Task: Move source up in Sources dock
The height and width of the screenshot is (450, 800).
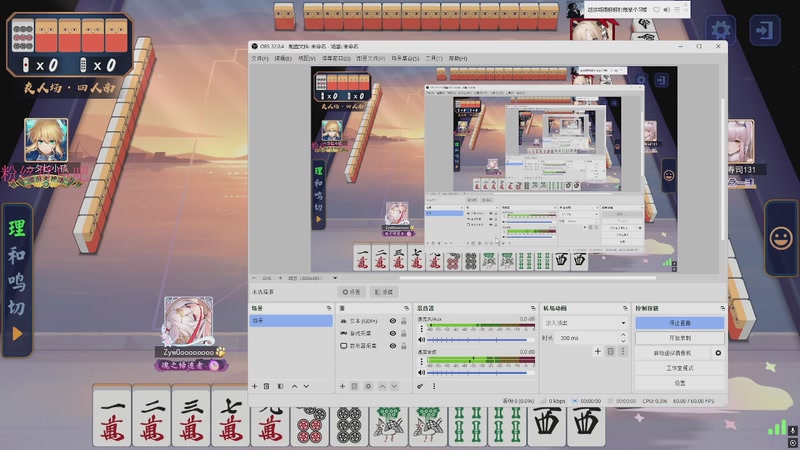Action: coord(382,386)
